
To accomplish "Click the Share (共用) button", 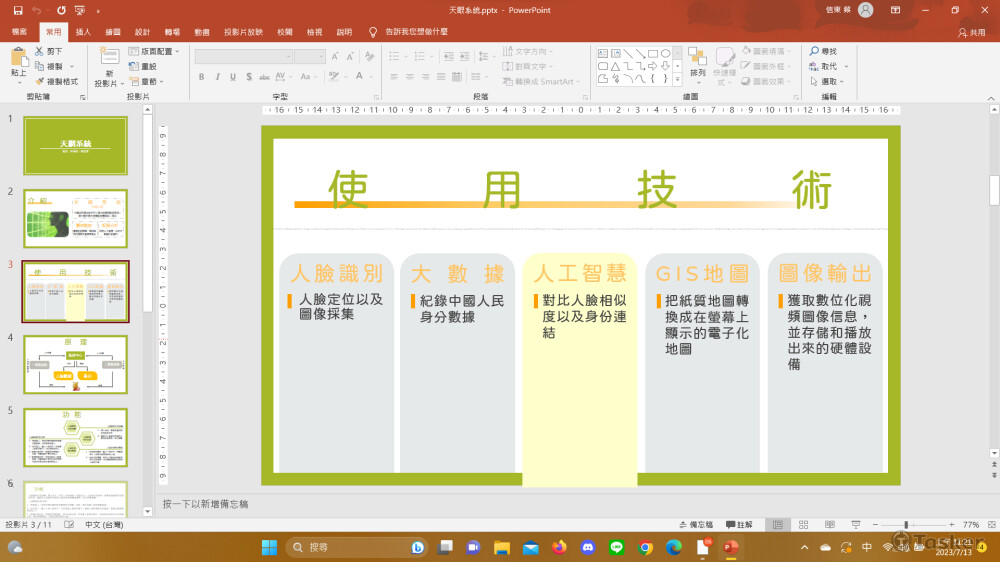I will [970, 32].
